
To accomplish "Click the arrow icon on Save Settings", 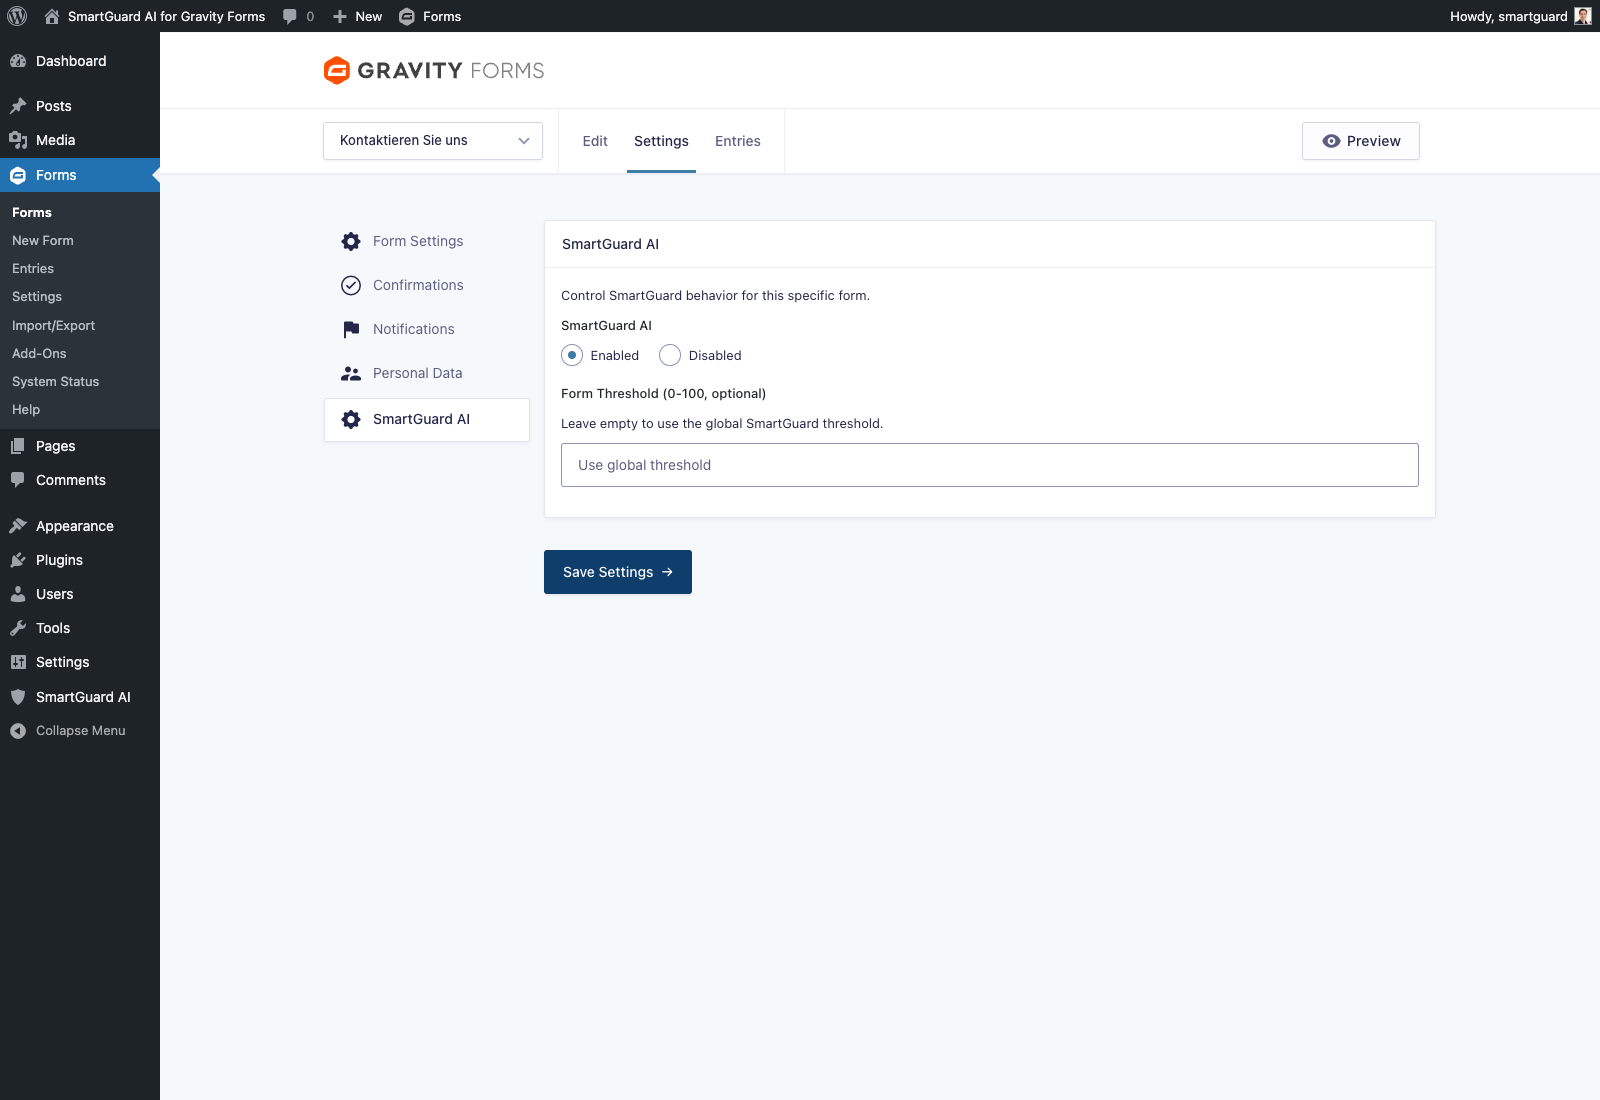I will coord(667,572).
